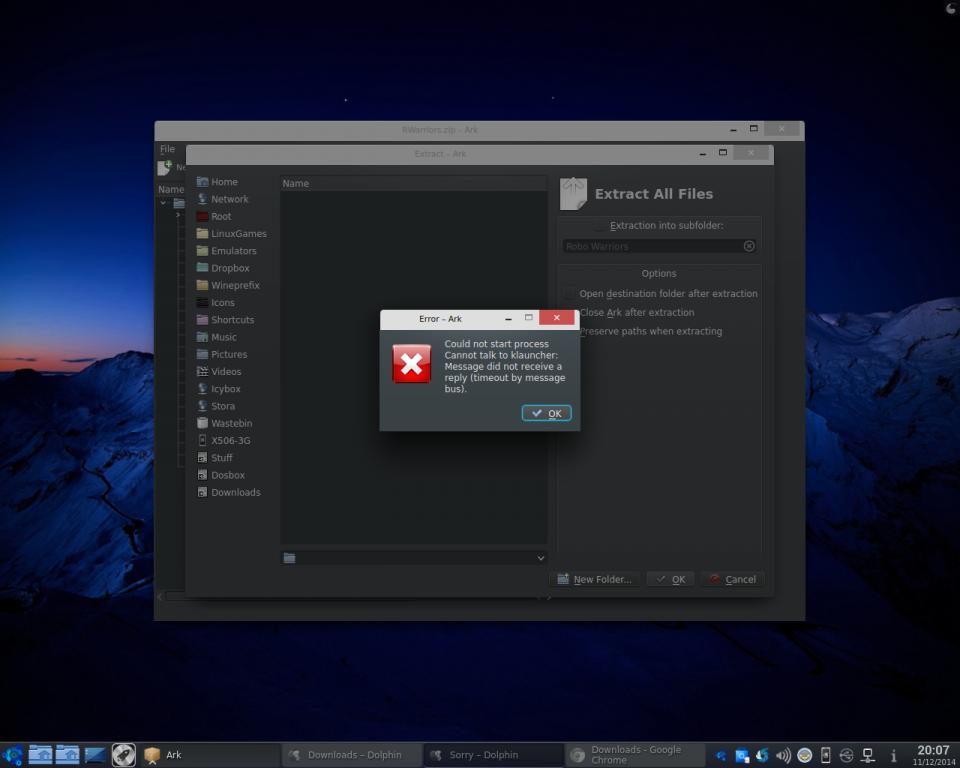
Task: Open the Dropbox folder in places
Action: point(230,268)
